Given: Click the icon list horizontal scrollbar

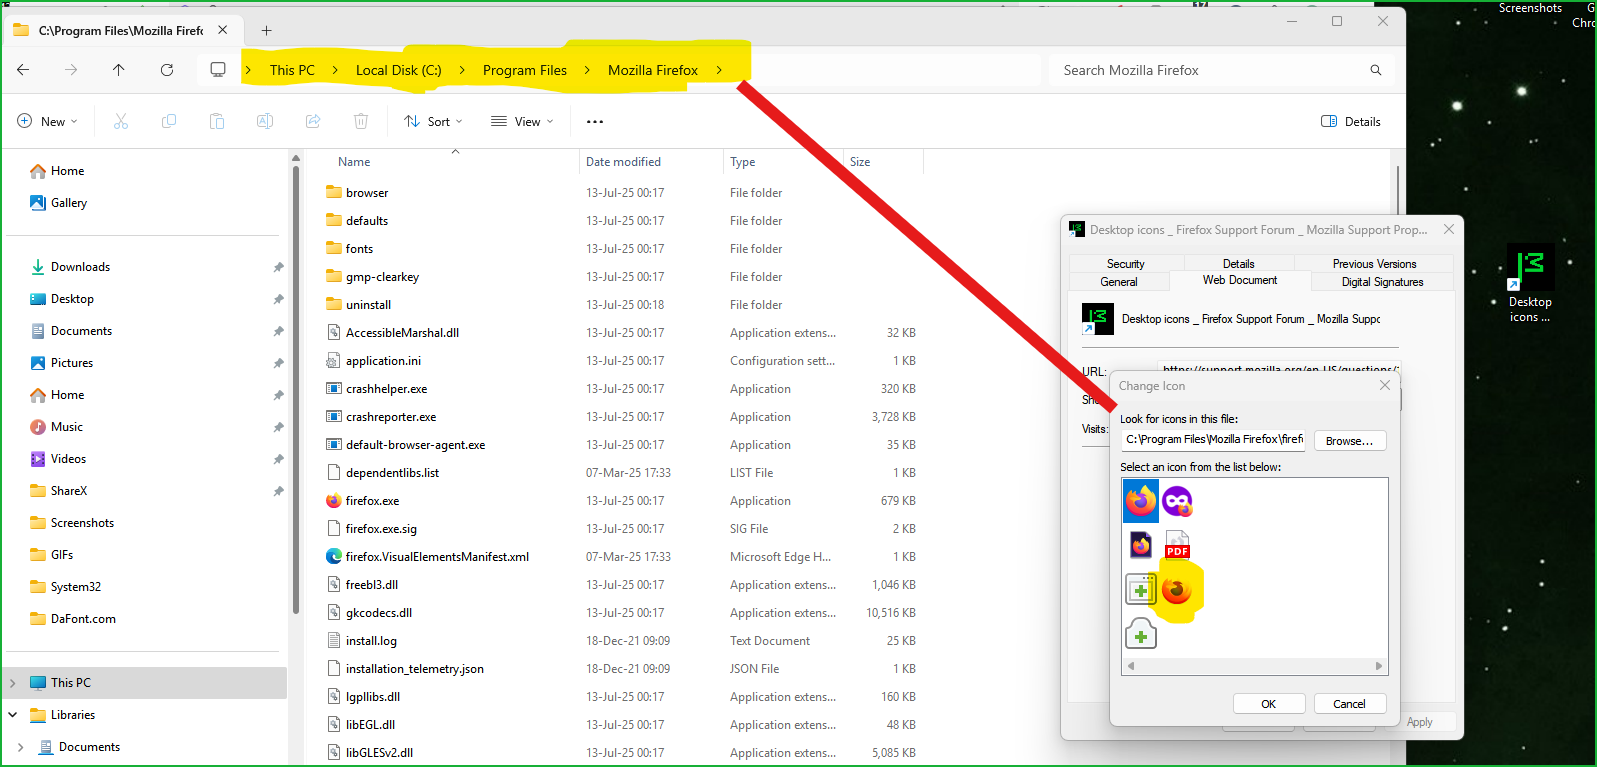Looking at the screenshot, I should click(1255, 666).
